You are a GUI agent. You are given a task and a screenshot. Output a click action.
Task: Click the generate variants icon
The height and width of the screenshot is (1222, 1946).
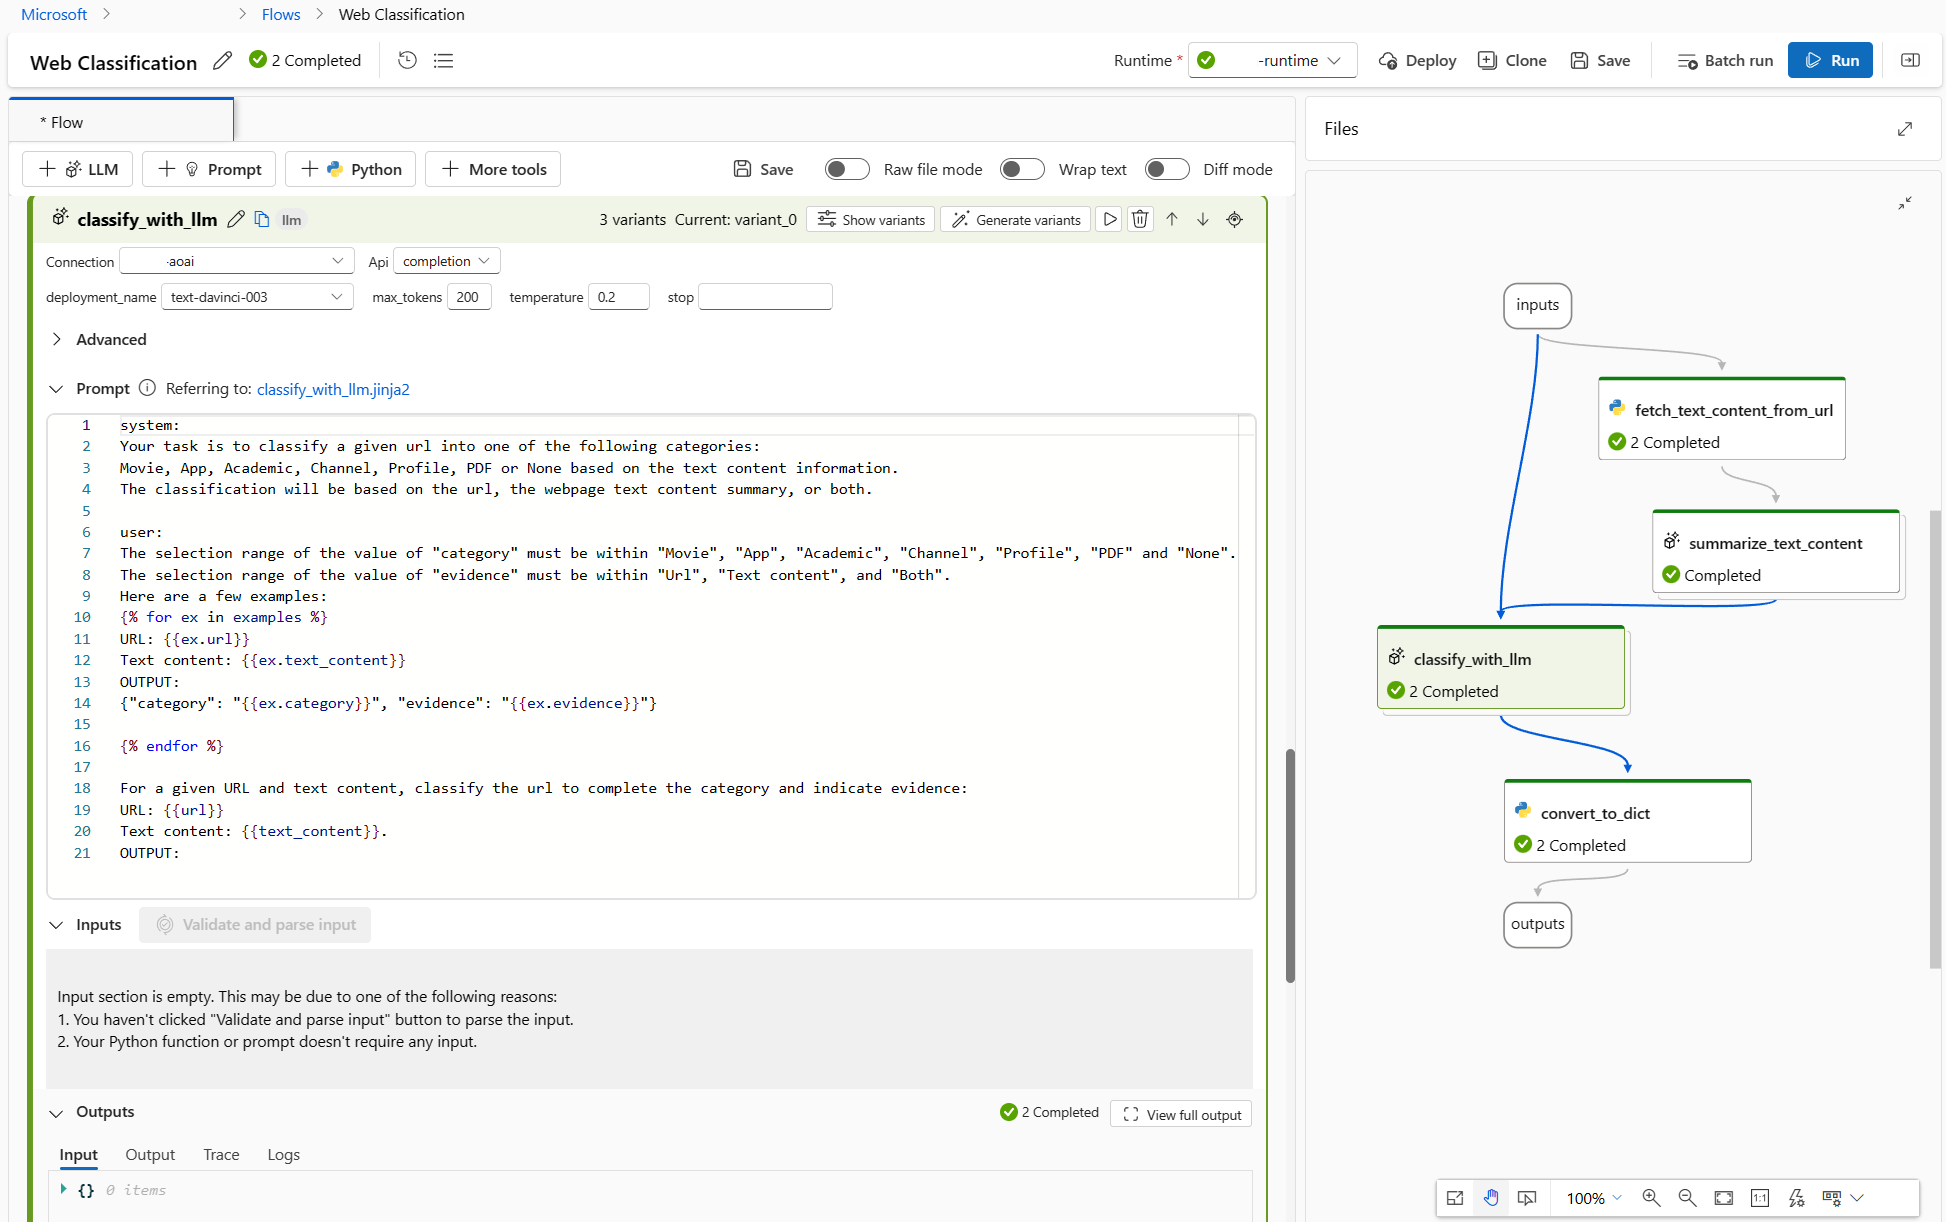pos(1015,218)
